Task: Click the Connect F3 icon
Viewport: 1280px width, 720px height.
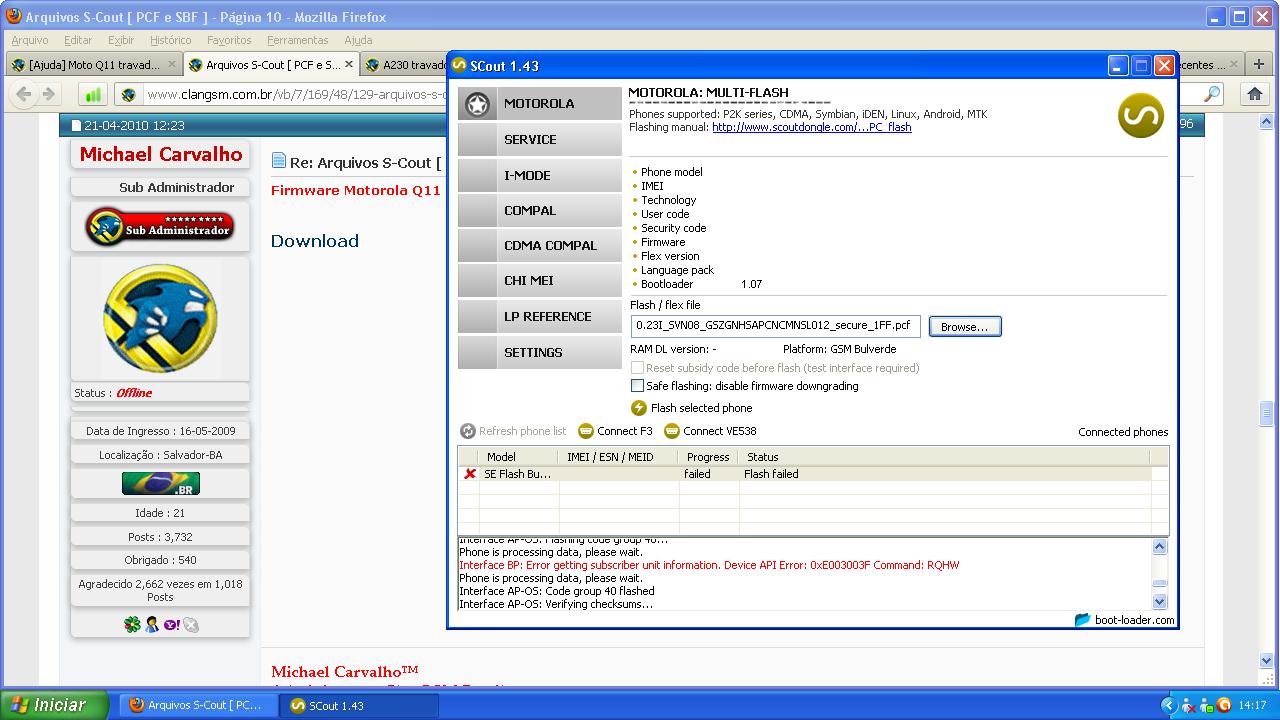Action: (x=586, y=432)
